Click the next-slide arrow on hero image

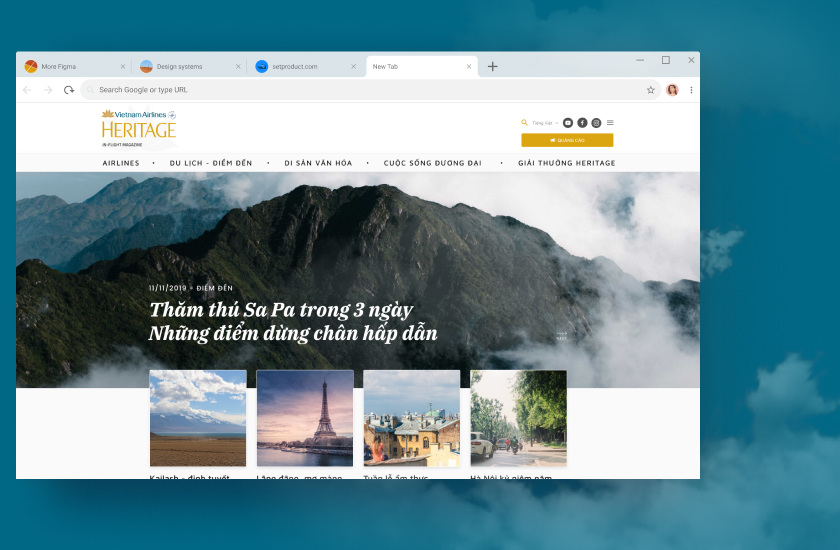click(561, 335)
